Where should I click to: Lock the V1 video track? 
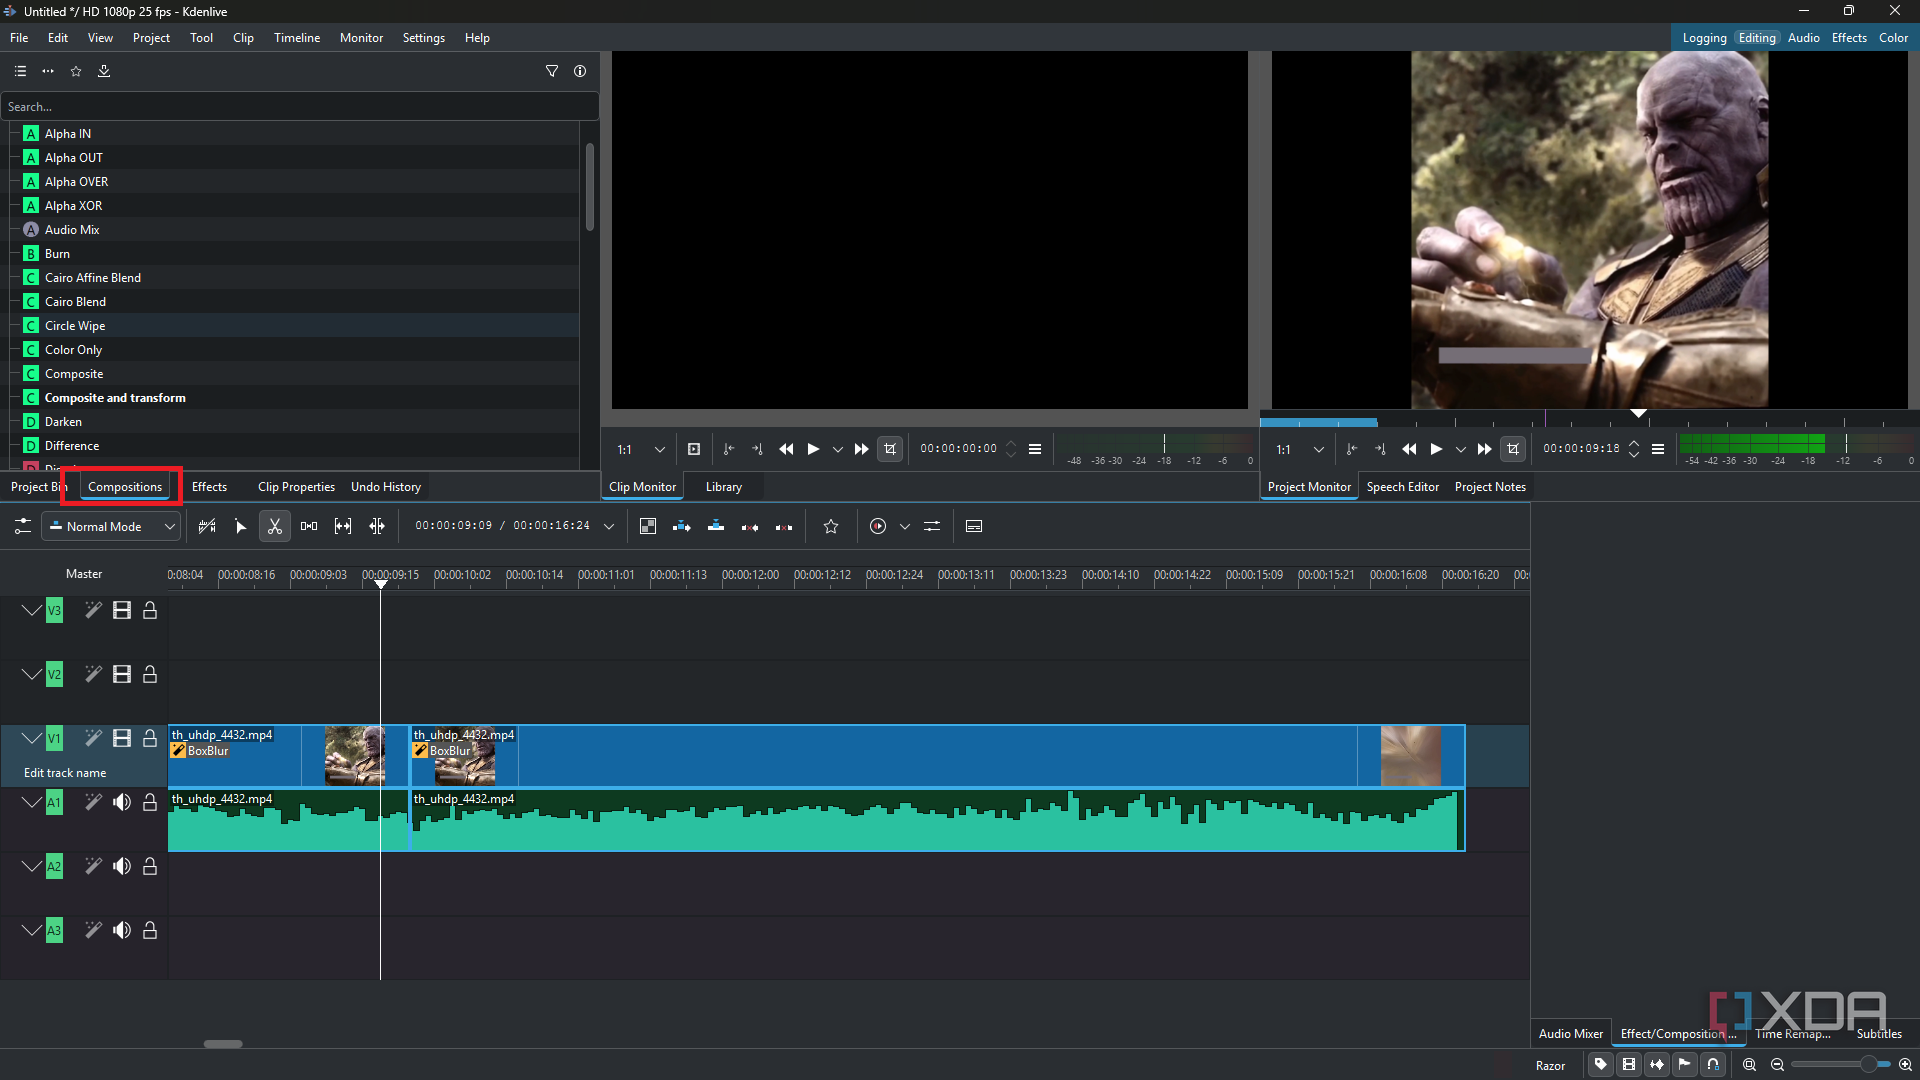point(150,738)
